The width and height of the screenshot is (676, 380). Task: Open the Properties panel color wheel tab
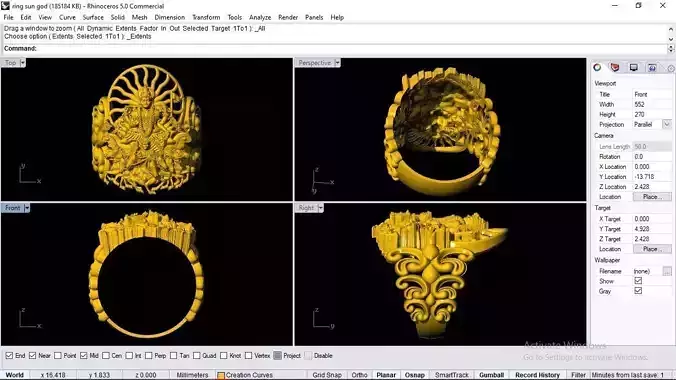pyautogui.click(x=597, y=67)
